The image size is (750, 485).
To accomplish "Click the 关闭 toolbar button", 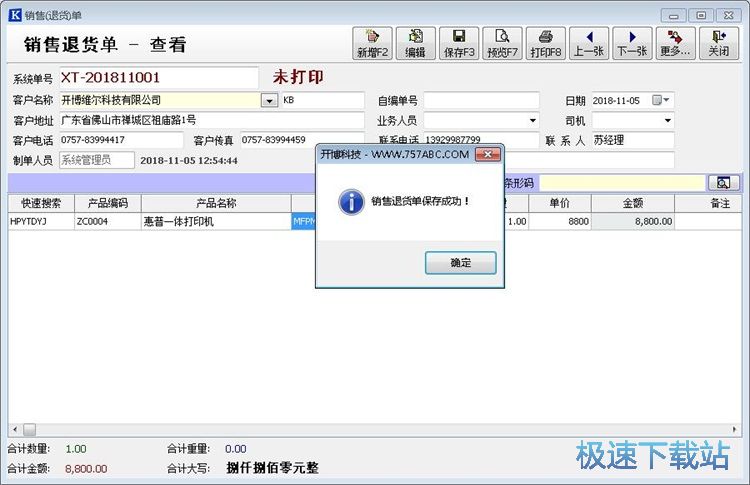I will 719,44.
